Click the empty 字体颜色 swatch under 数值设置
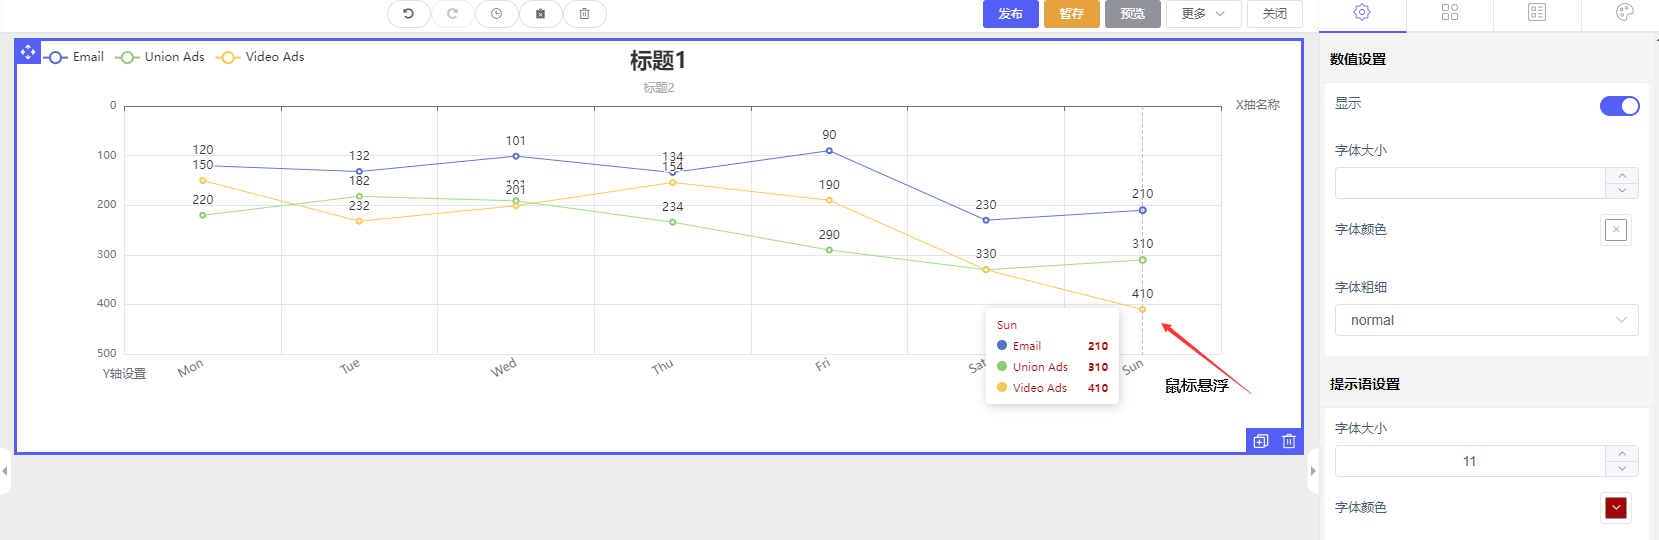 pyautogui.click(x=1615, y=230)
